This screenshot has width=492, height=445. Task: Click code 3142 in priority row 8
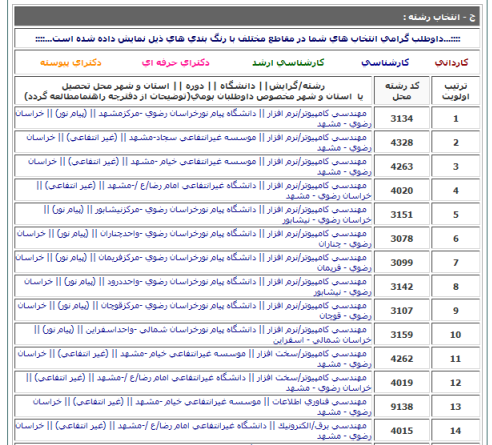point(402,286)
